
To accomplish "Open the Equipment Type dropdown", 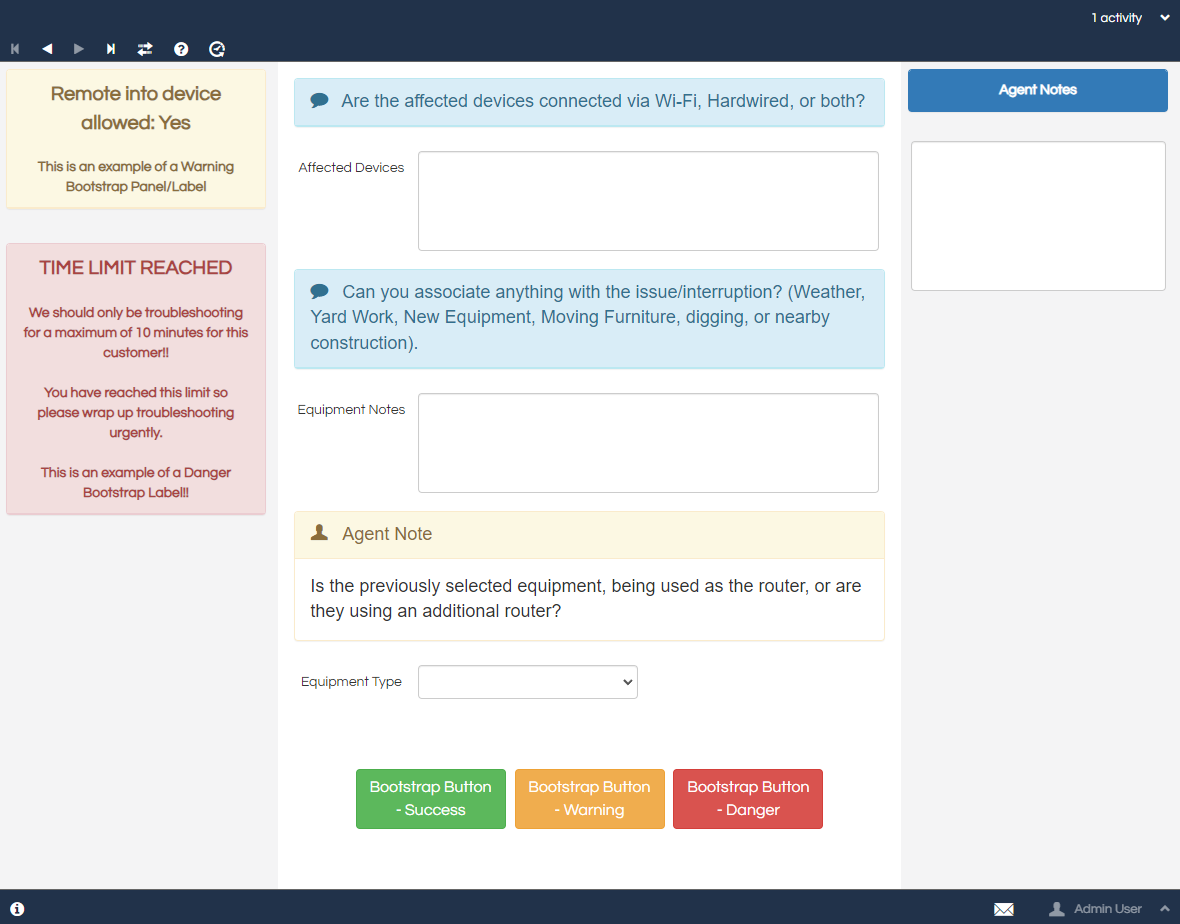I will coord(527,682).
